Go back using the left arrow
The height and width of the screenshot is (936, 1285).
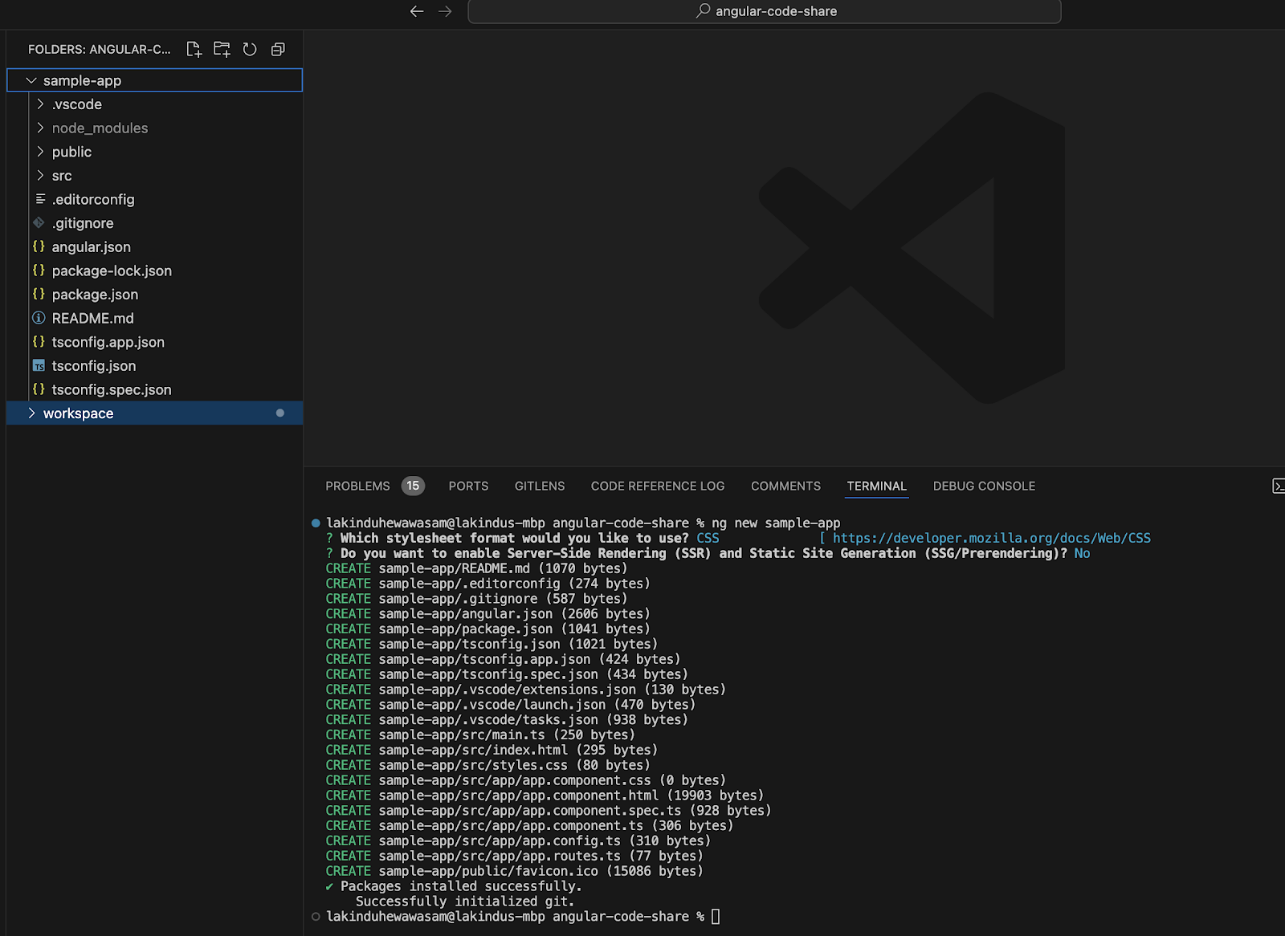[x=417, y=11]
